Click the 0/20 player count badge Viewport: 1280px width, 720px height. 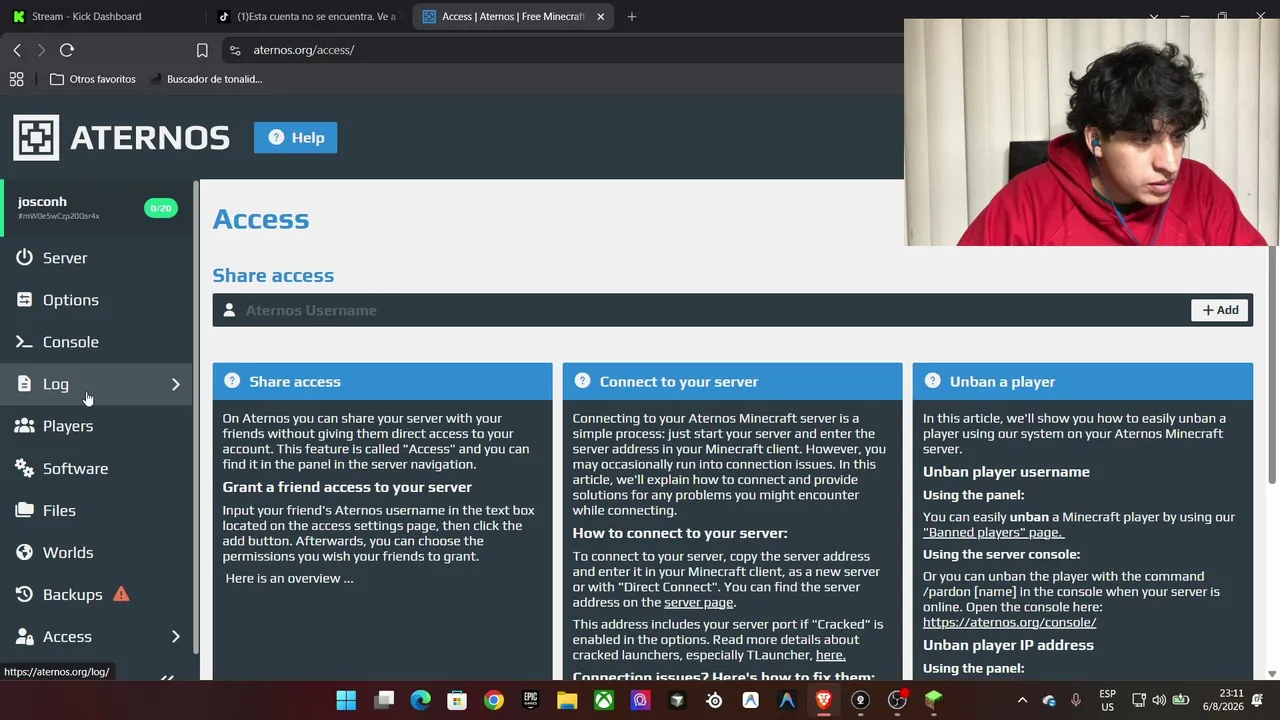coord(160,208)
